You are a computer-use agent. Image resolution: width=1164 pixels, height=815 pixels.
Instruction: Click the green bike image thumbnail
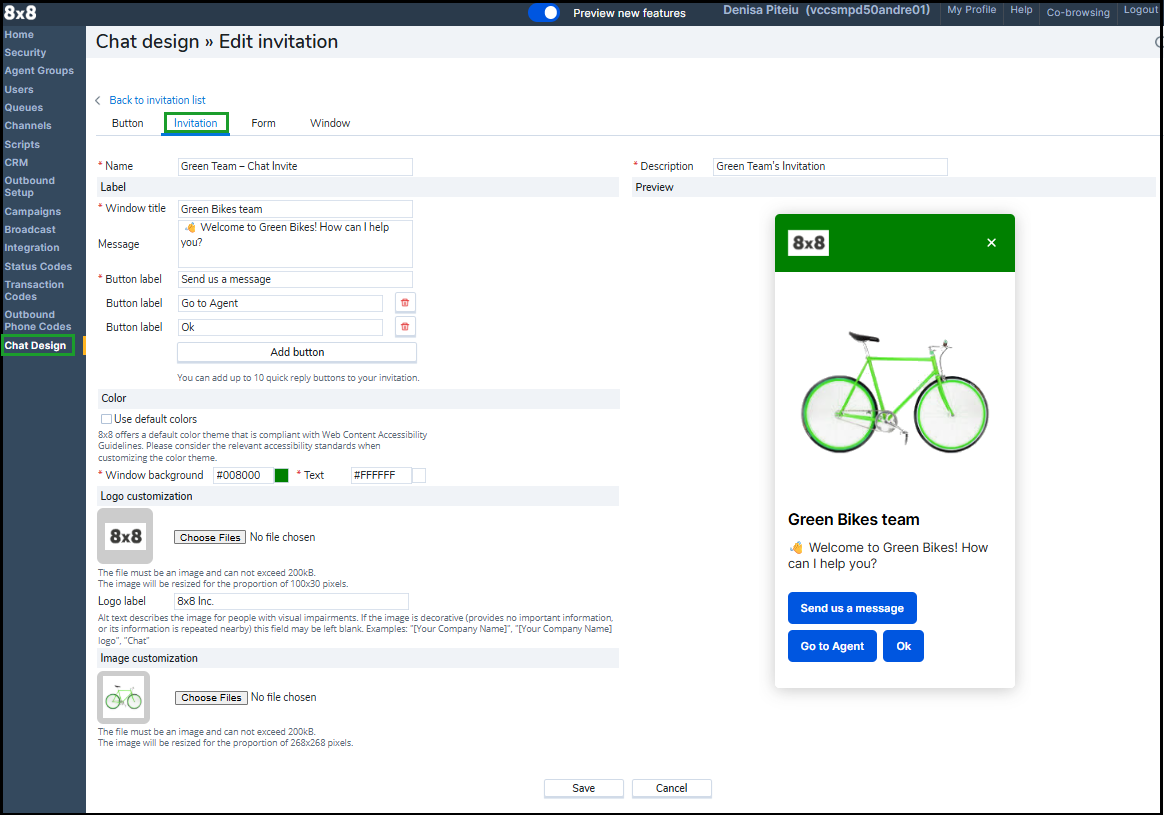click(124, 697)
